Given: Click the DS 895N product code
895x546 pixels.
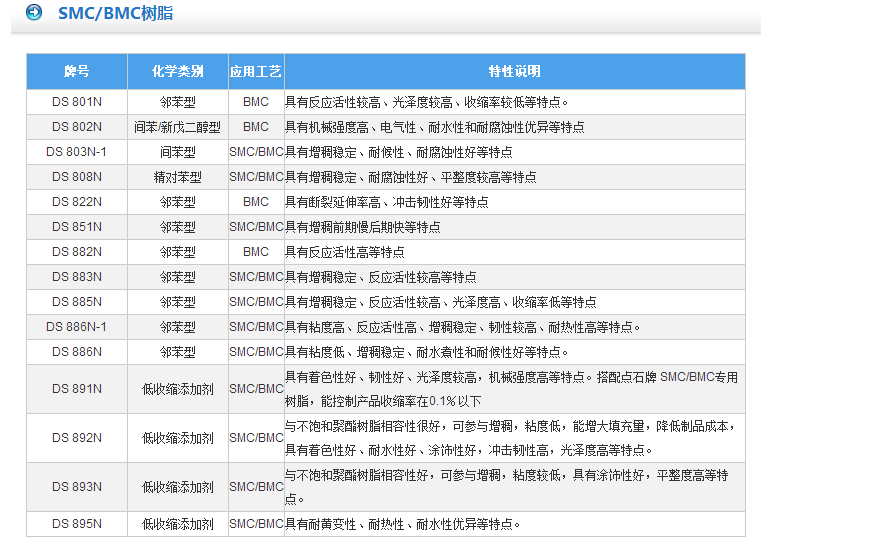Looking at the screenshot, I should (77, 524).
